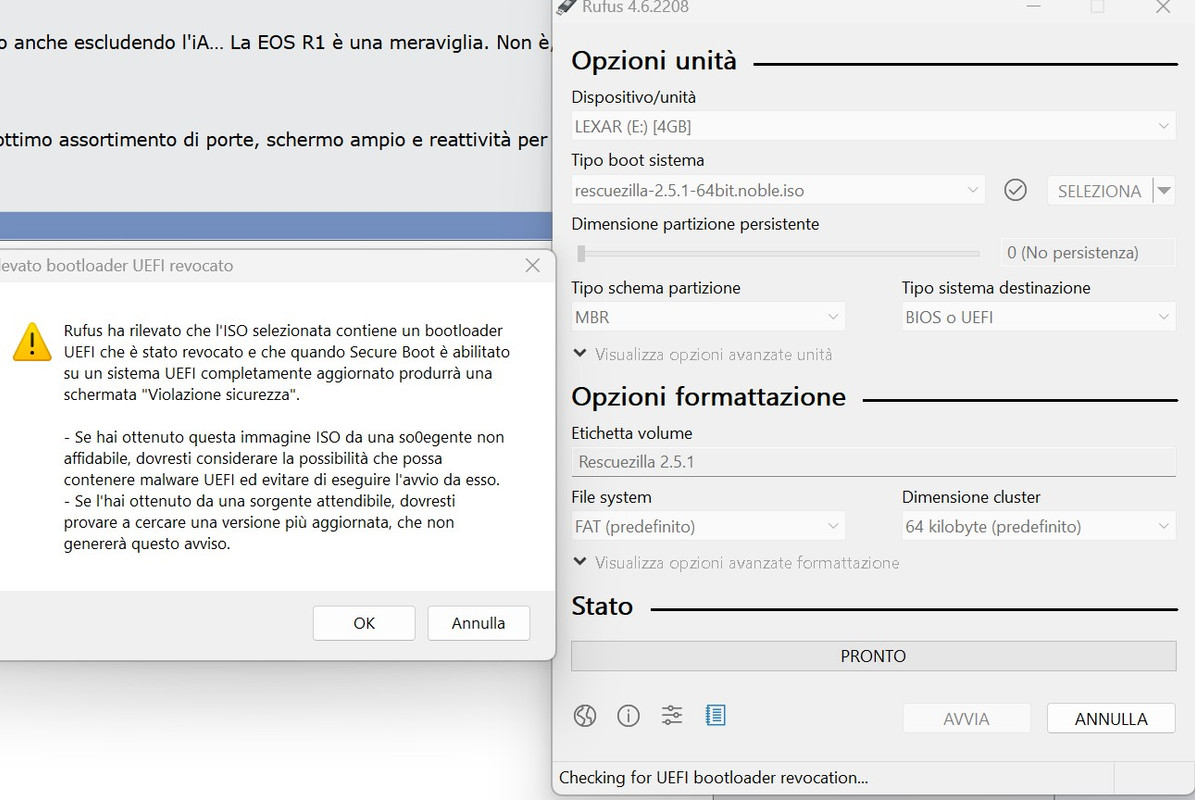Close the Rufus window
Screen dimensions: 1195x800
(1162, 7)
